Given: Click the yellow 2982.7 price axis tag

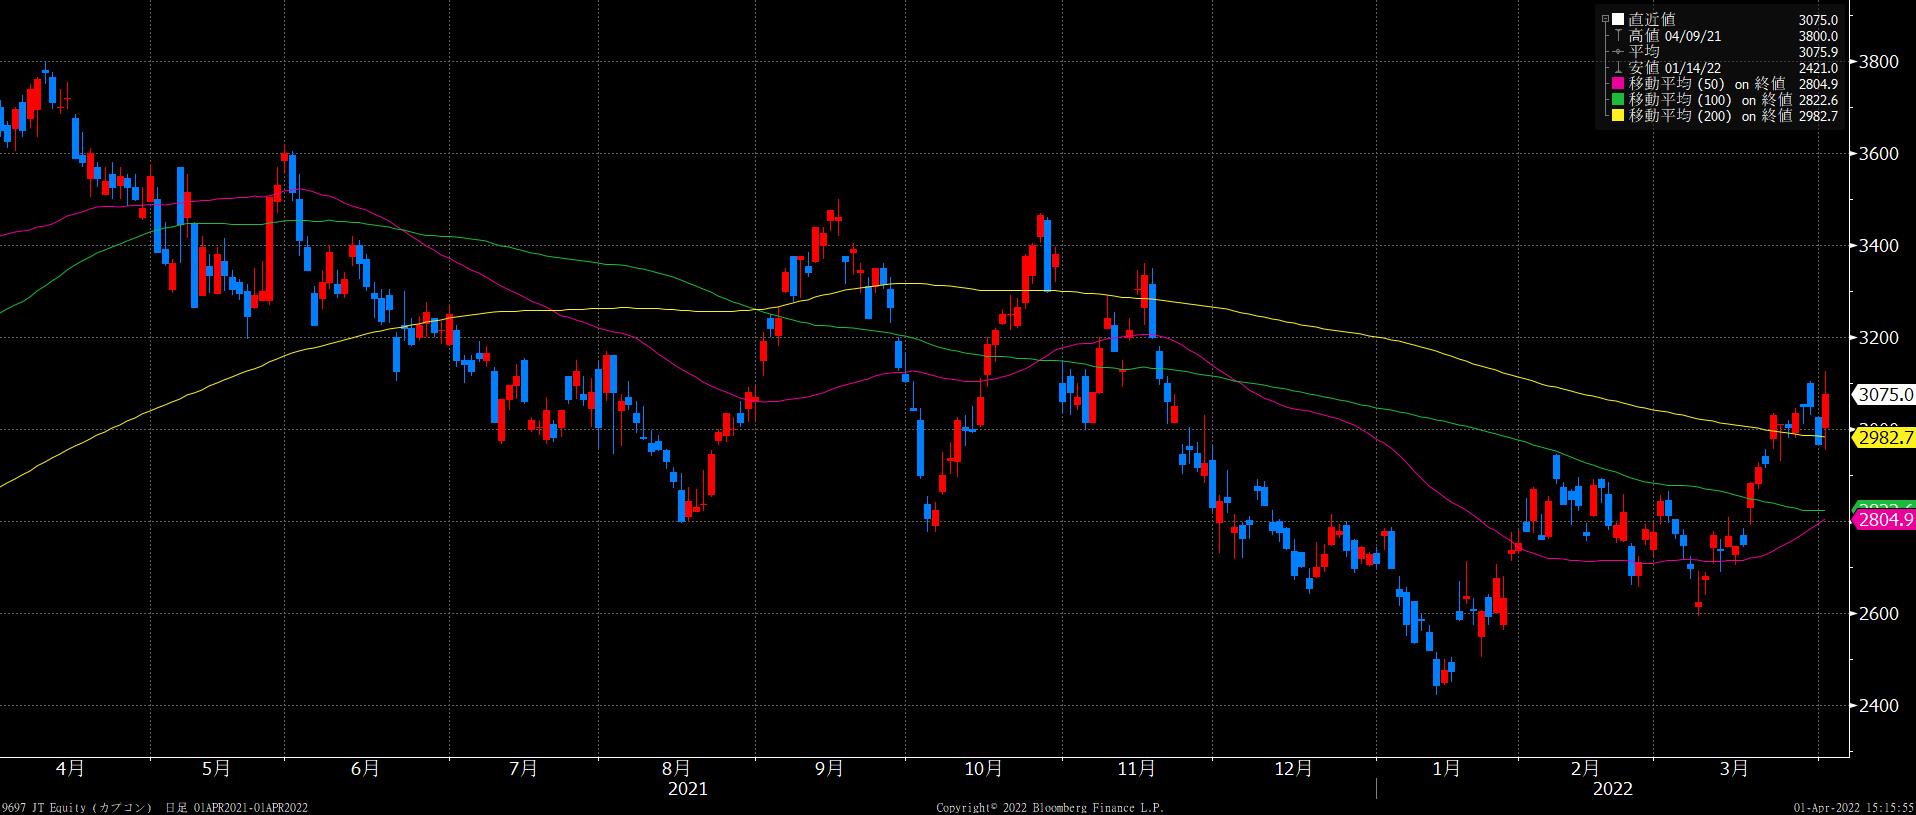Looking at the screenshot, I should pyautogui.click(x=1884, y=438).
